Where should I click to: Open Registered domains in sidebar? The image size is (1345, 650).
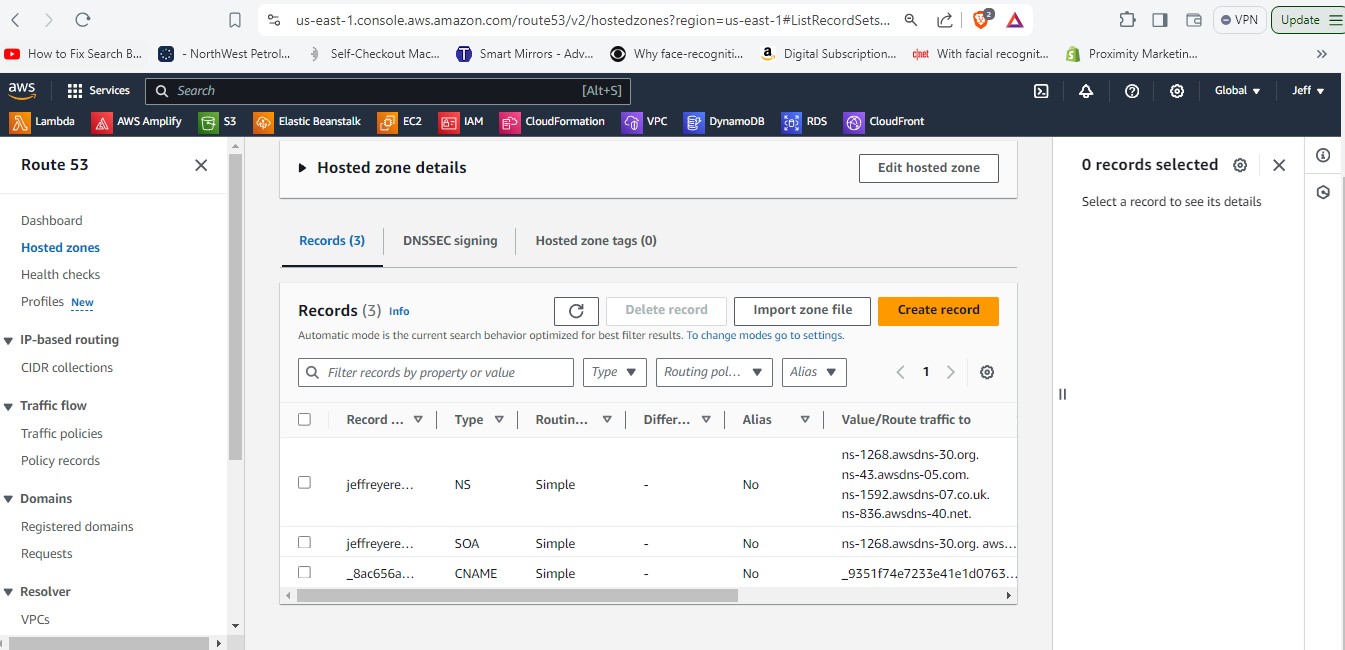77,527
